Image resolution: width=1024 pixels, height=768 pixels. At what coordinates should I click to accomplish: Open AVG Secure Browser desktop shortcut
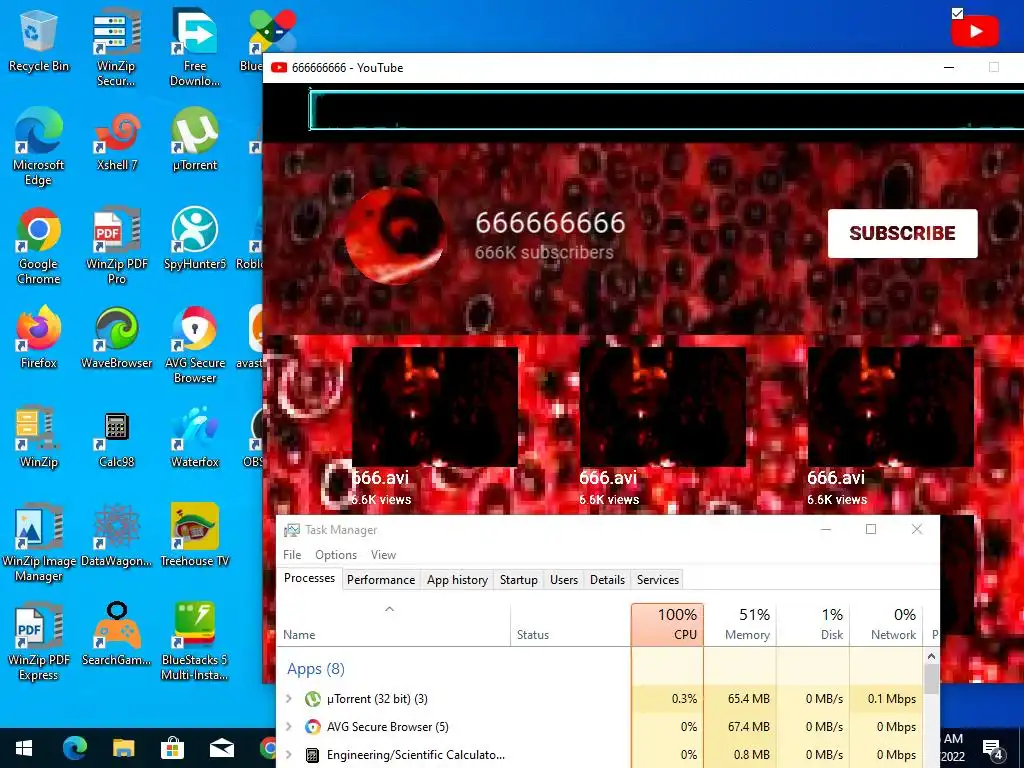pos(195,345)
